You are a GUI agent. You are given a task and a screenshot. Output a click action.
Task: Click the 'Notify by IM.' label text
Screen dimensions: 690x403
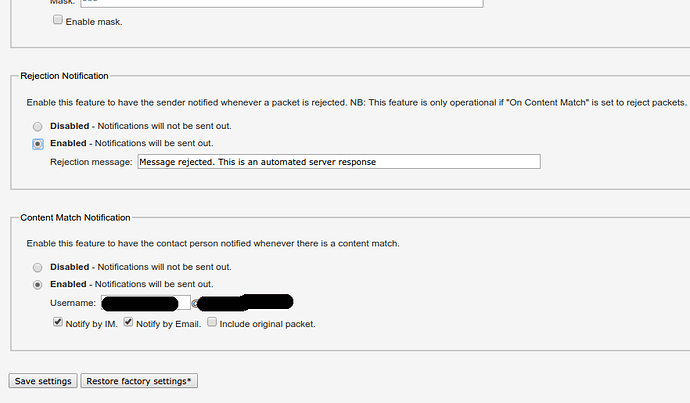point(92,324)
